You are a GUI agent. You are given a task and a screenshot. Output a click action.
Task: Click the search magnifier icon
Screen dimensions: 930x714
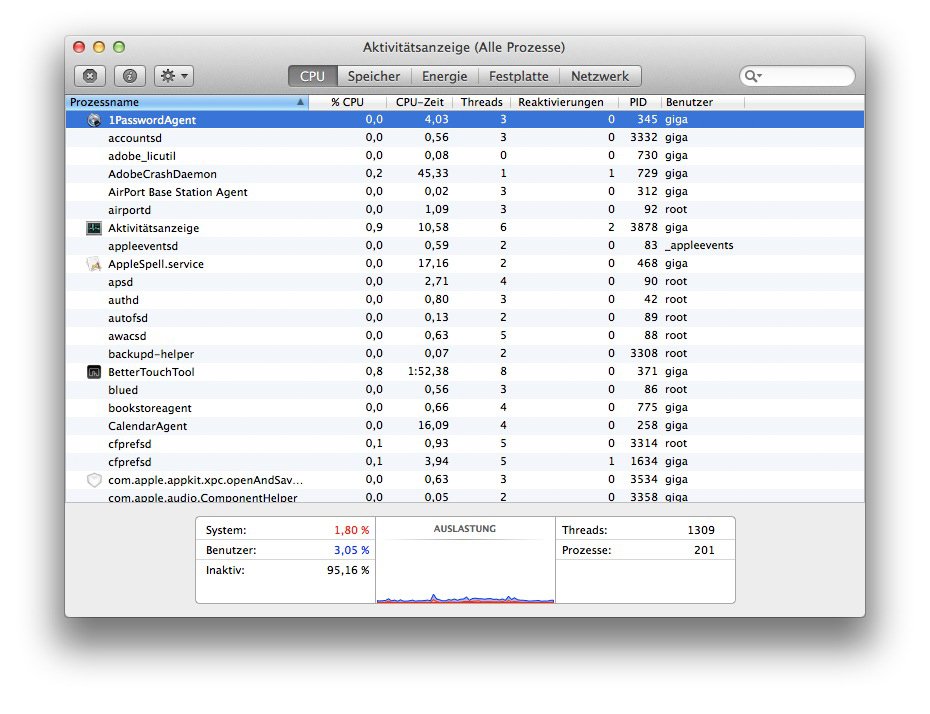[x=751, y=76]
